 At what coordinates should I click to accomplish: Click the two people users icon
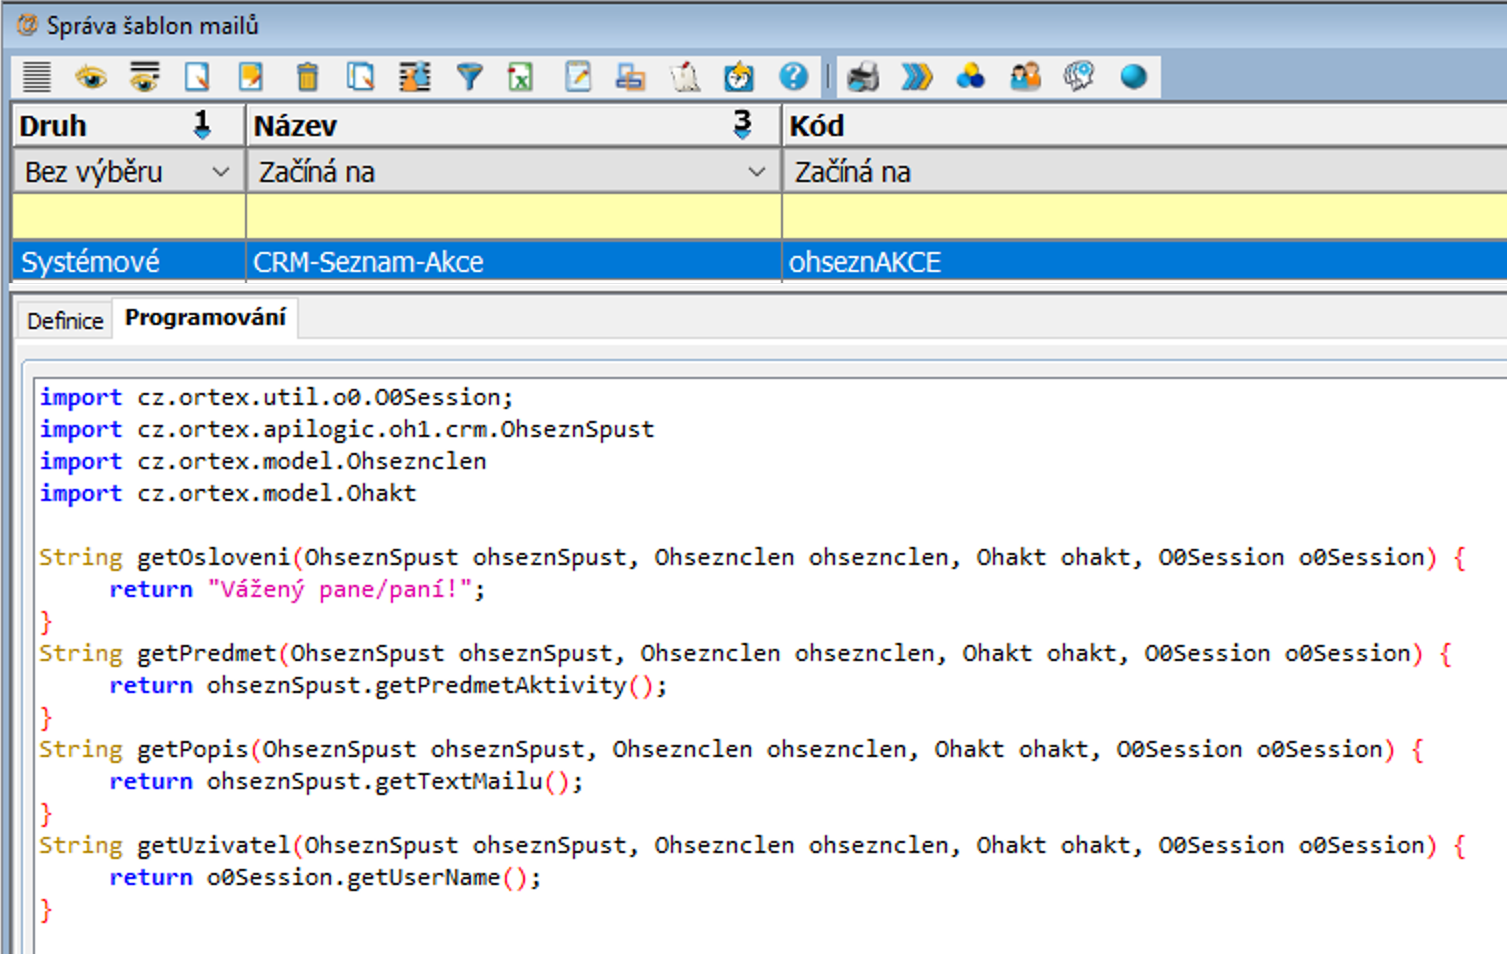pyautogui.click(x=1025, y=77)
